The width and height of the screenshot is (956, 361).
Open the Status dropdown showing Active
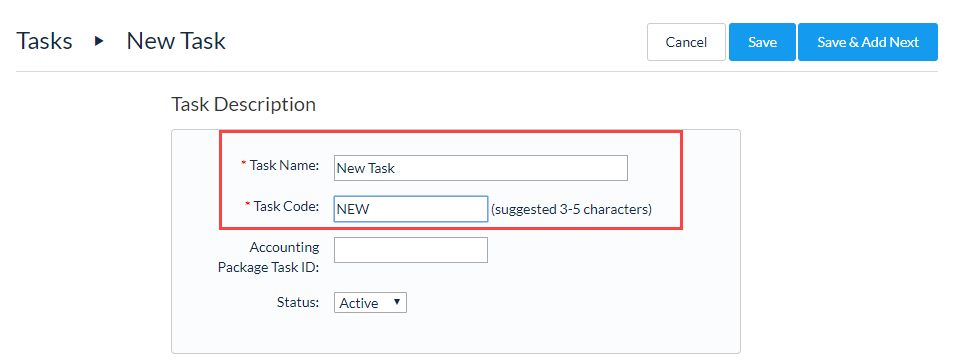370,303
